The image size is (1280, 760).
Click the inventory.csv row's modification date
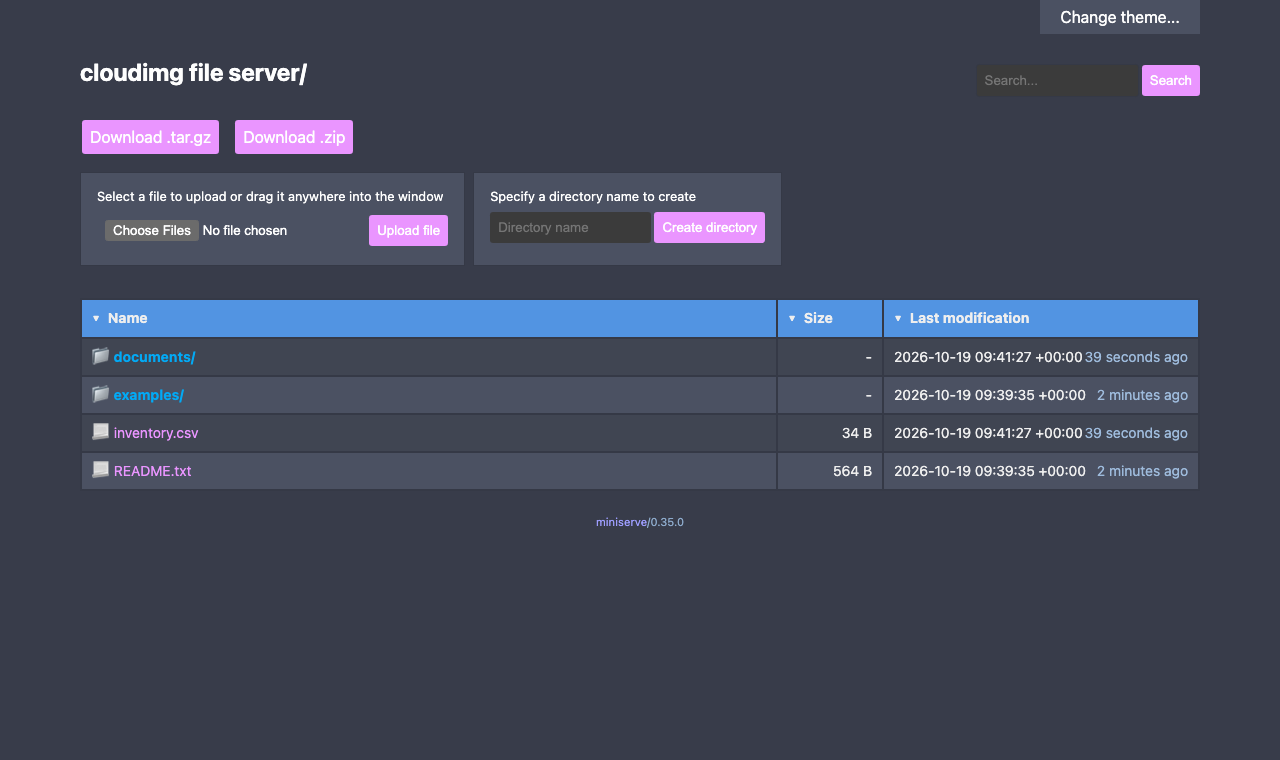[988, 433]
